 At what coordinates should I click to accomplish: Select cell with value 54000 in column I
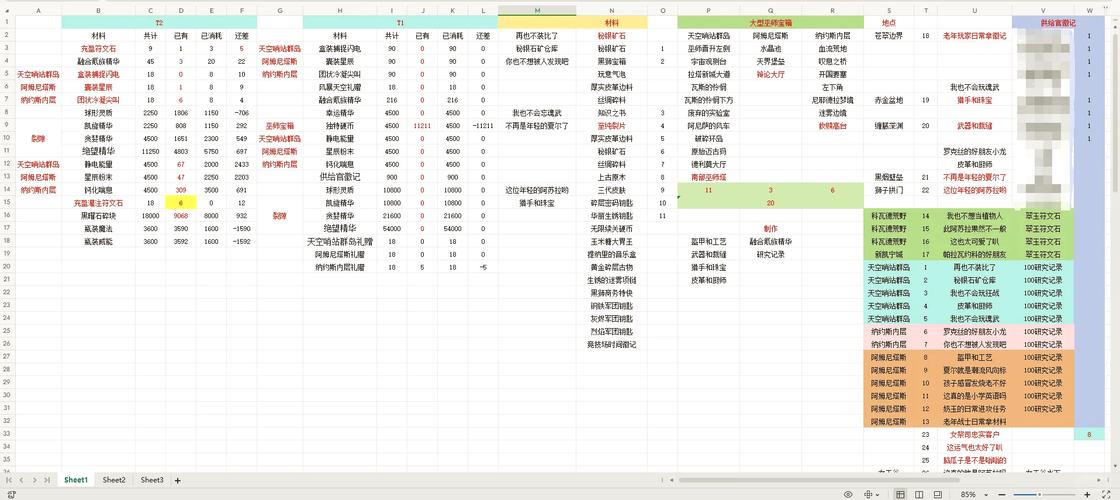pos(392,229)
